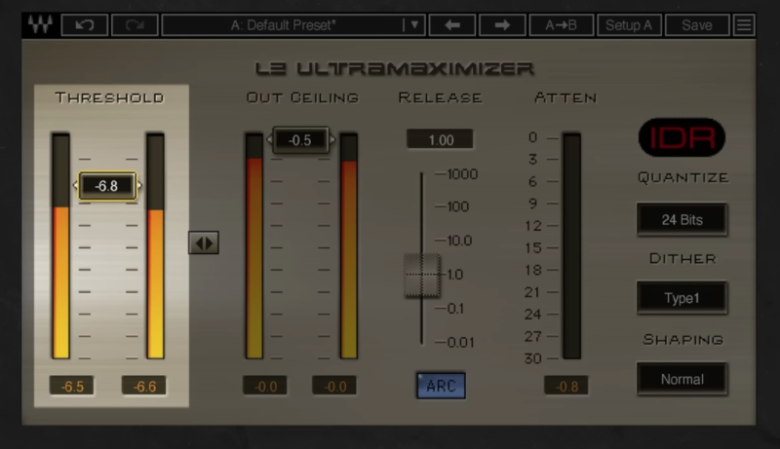780x449 pixels.
Task: Click the right Out Ceiling meter
Action: (349, 246)
